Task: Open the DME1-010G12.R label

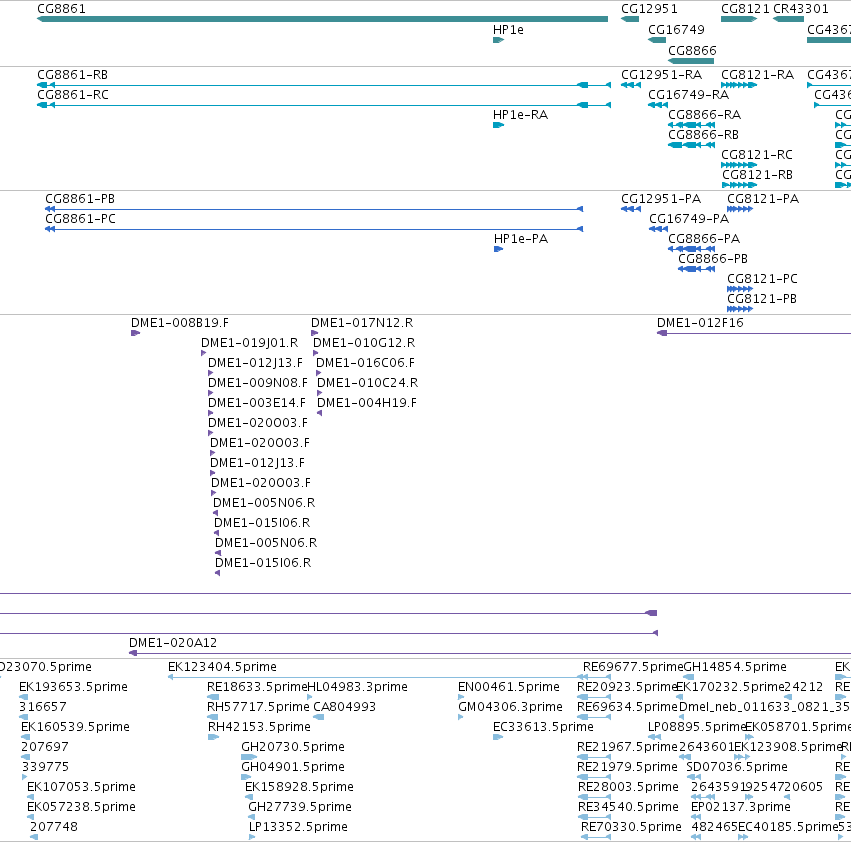Action: click(364, 343)
